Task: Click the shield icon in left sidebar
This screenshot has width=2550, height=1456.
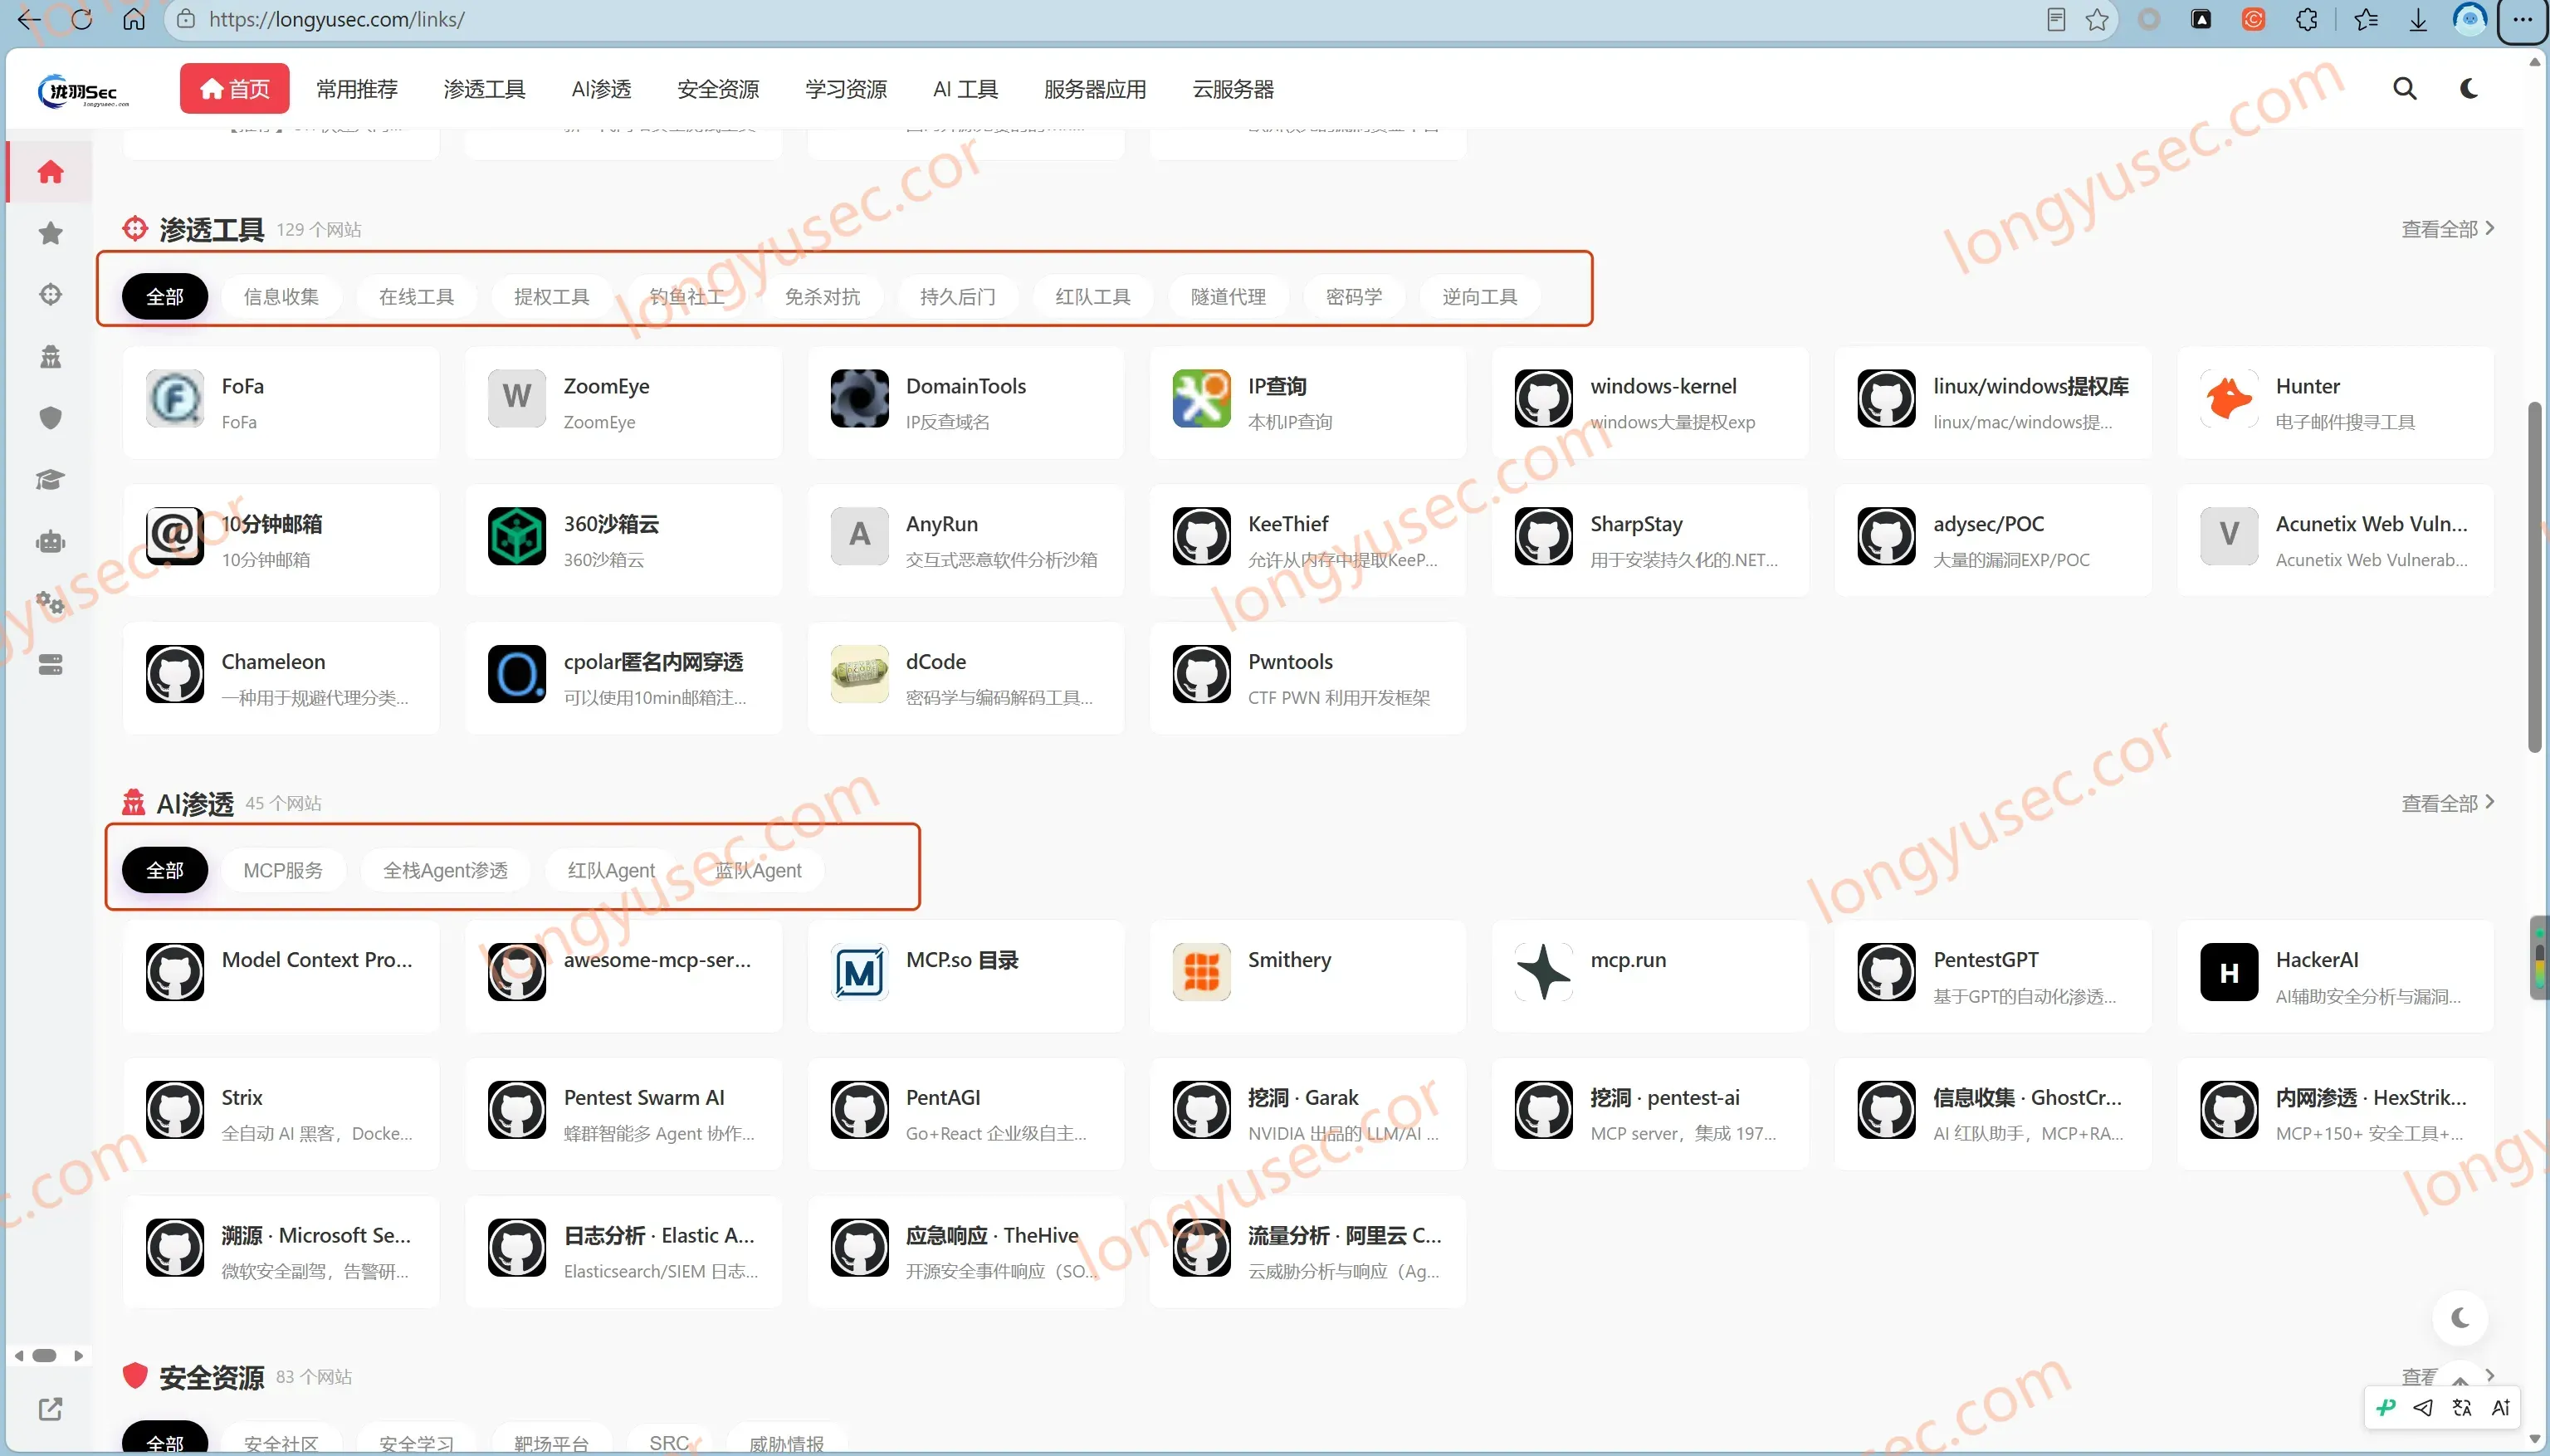Action: 50,418
